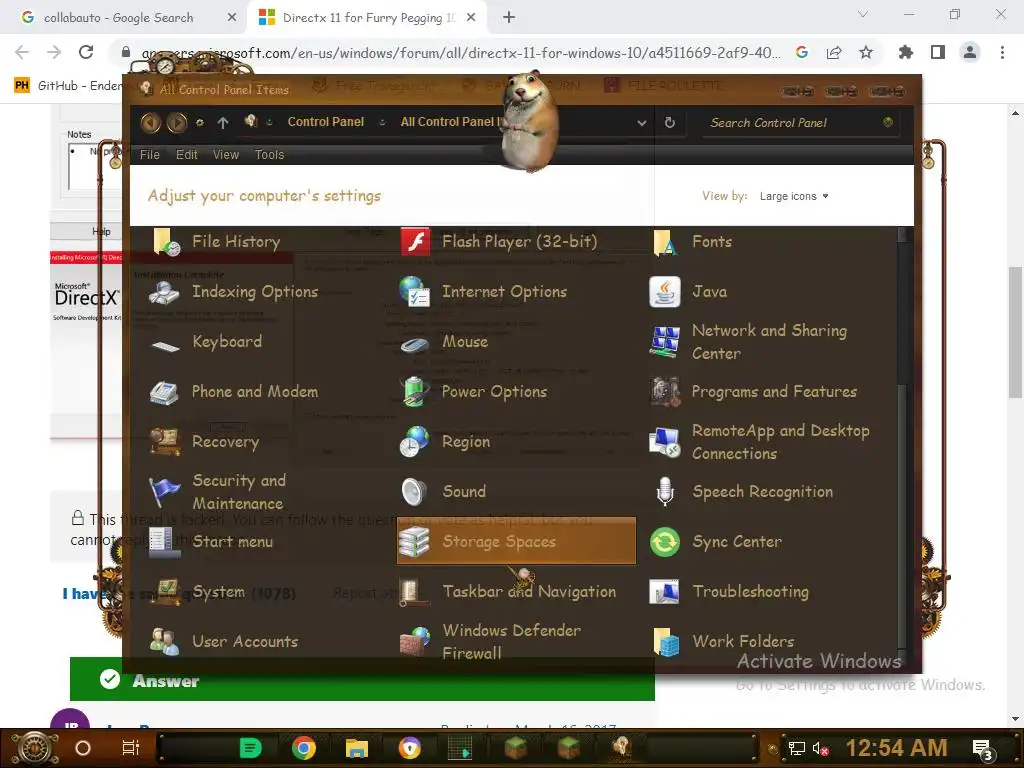
Task: Click the Control Panel back button
Action: coord(151,122)
